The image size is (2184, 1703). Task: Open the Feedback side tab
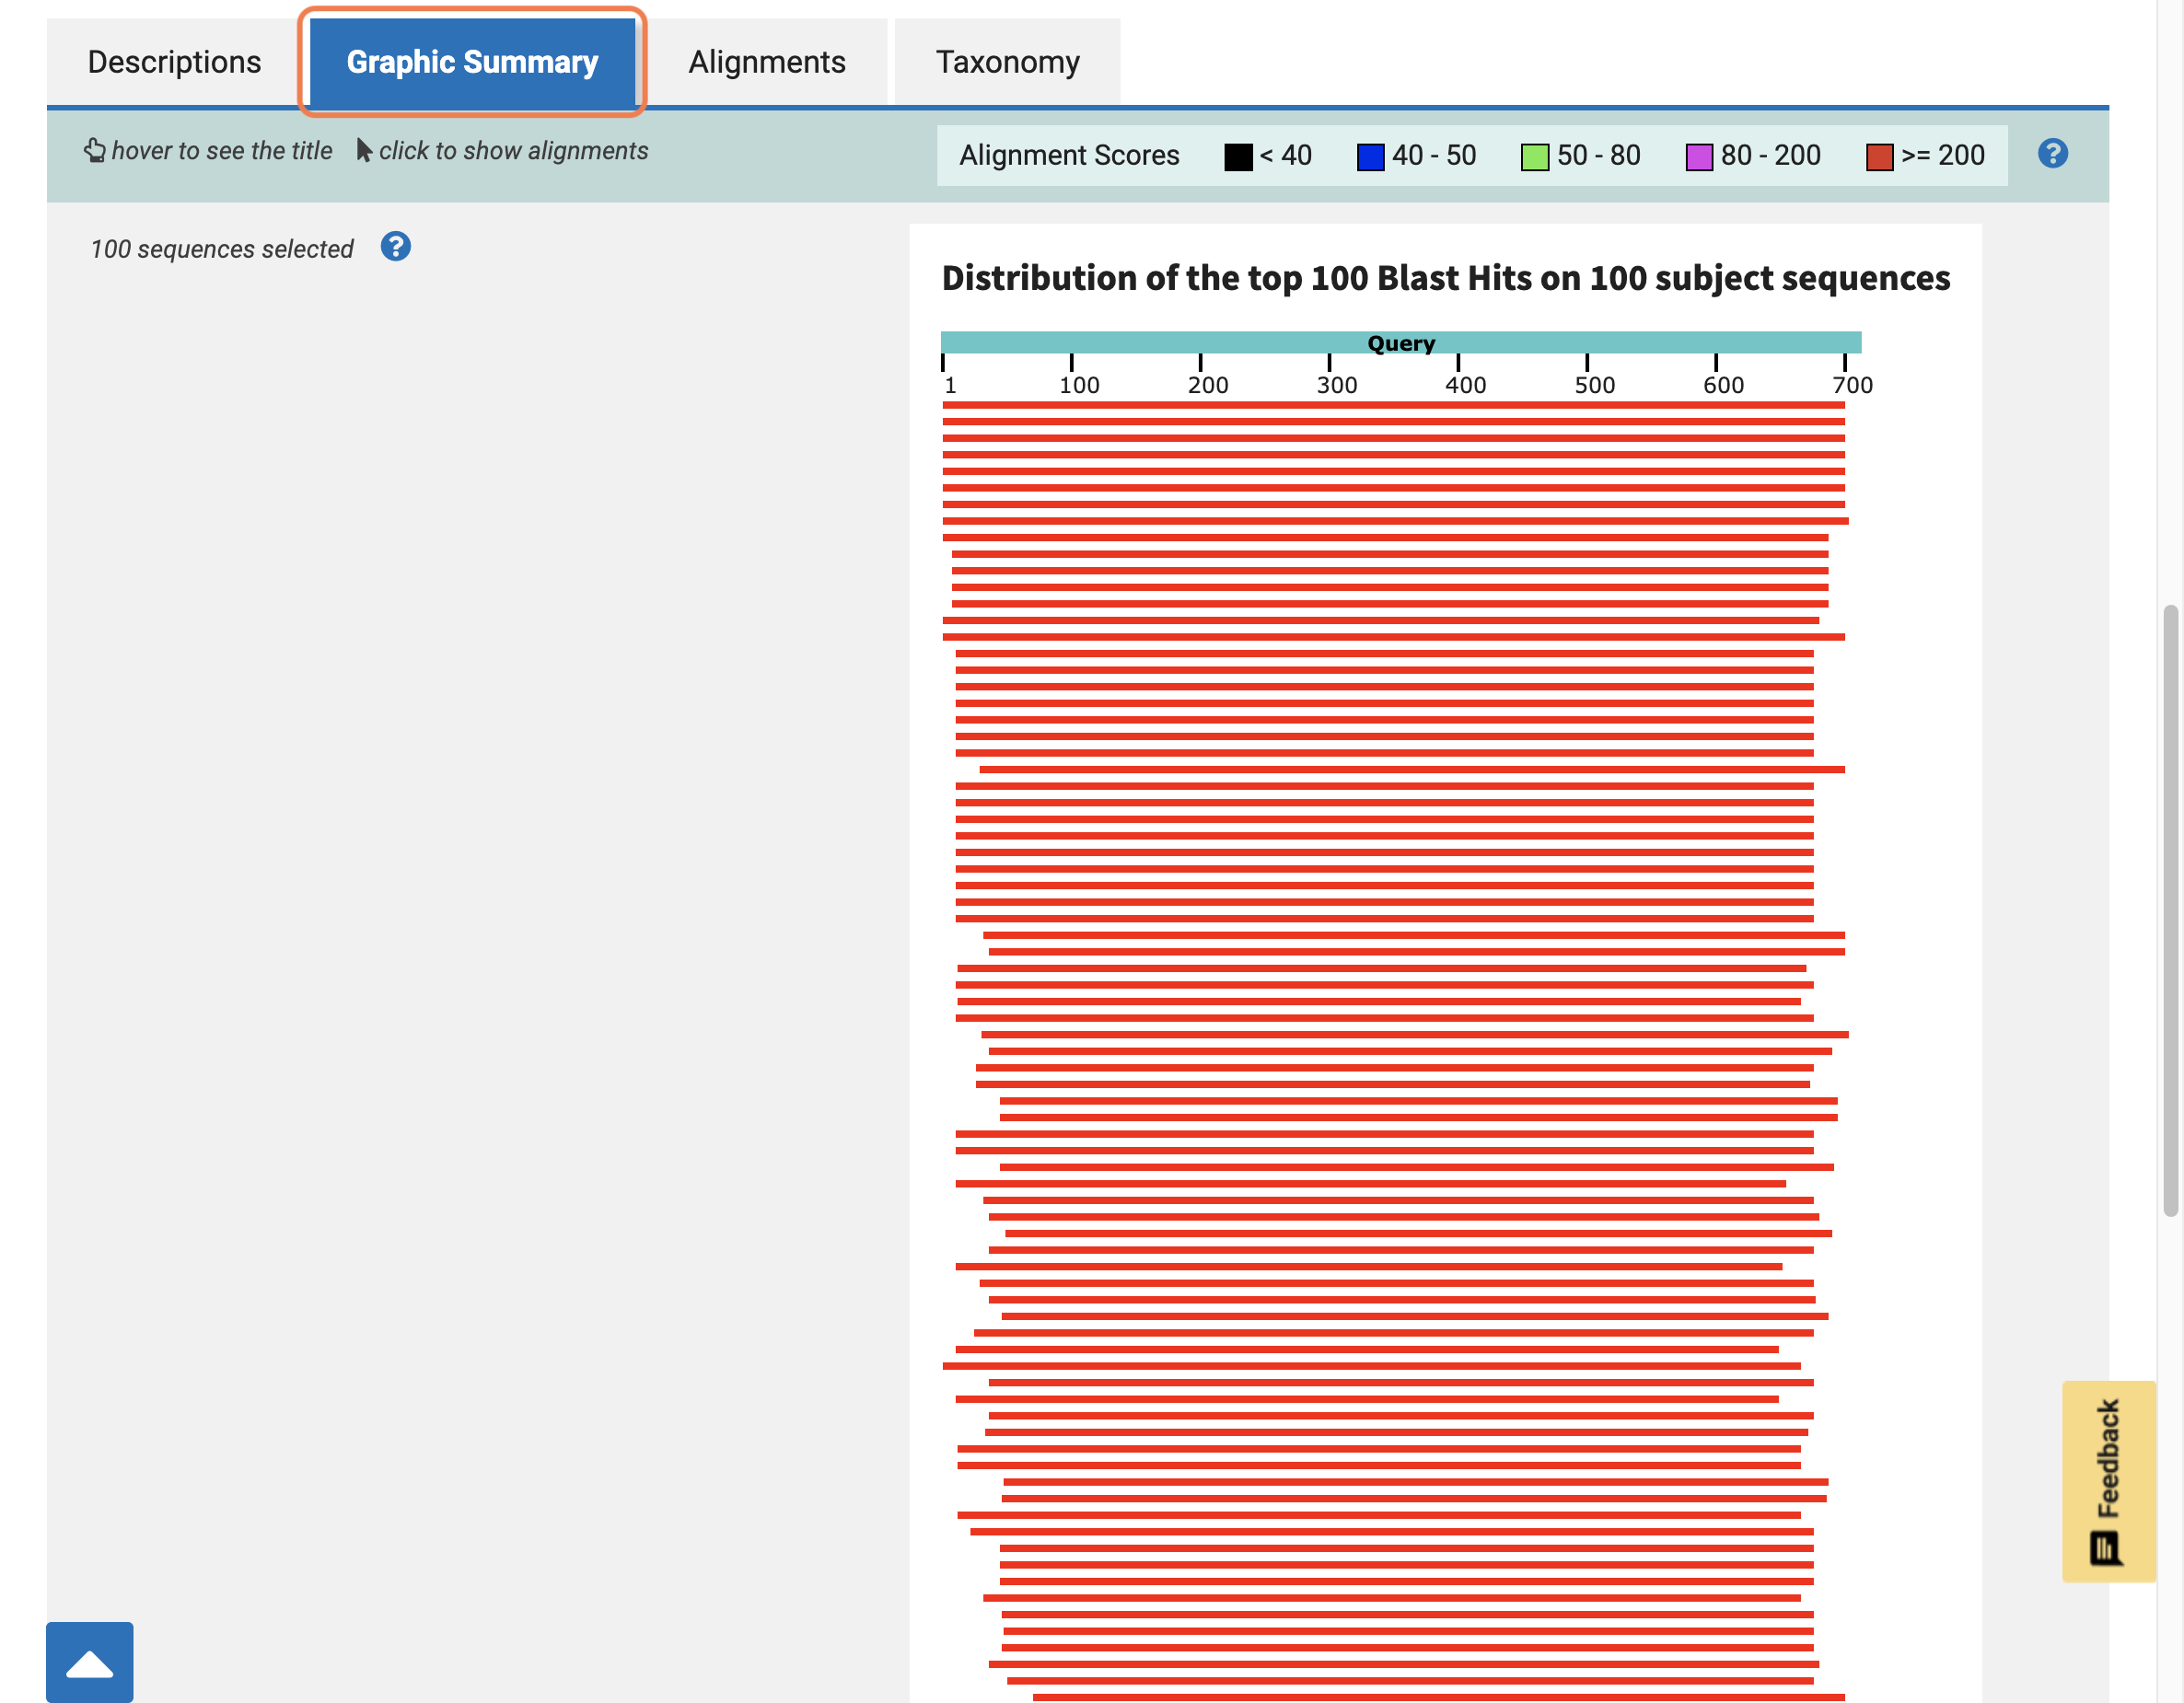[2108, 1481]
